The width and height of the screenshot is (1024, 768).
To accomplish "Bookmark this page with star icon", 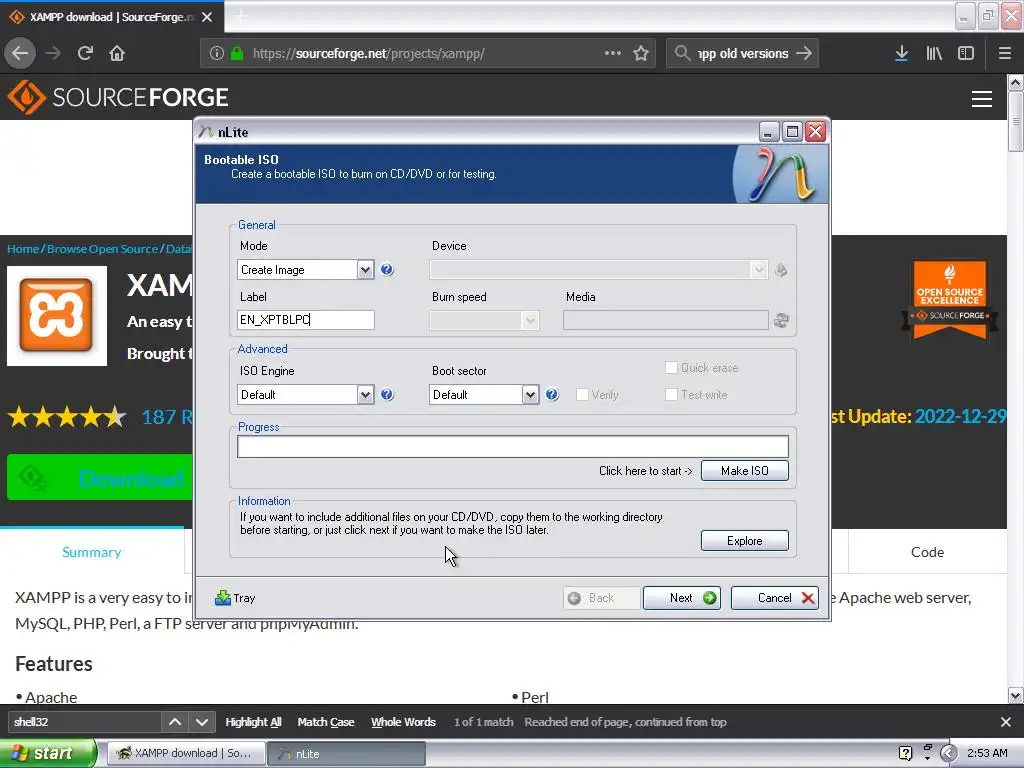I will point(641,54).
